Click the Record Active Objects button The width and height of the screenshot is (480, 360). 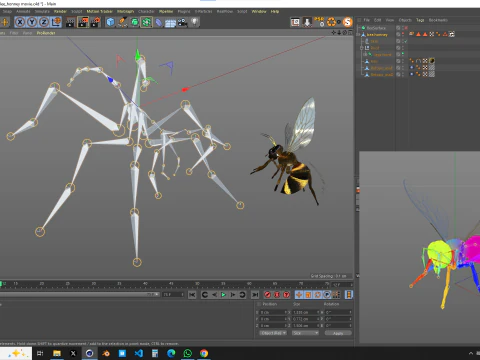[x=267, y=295]
